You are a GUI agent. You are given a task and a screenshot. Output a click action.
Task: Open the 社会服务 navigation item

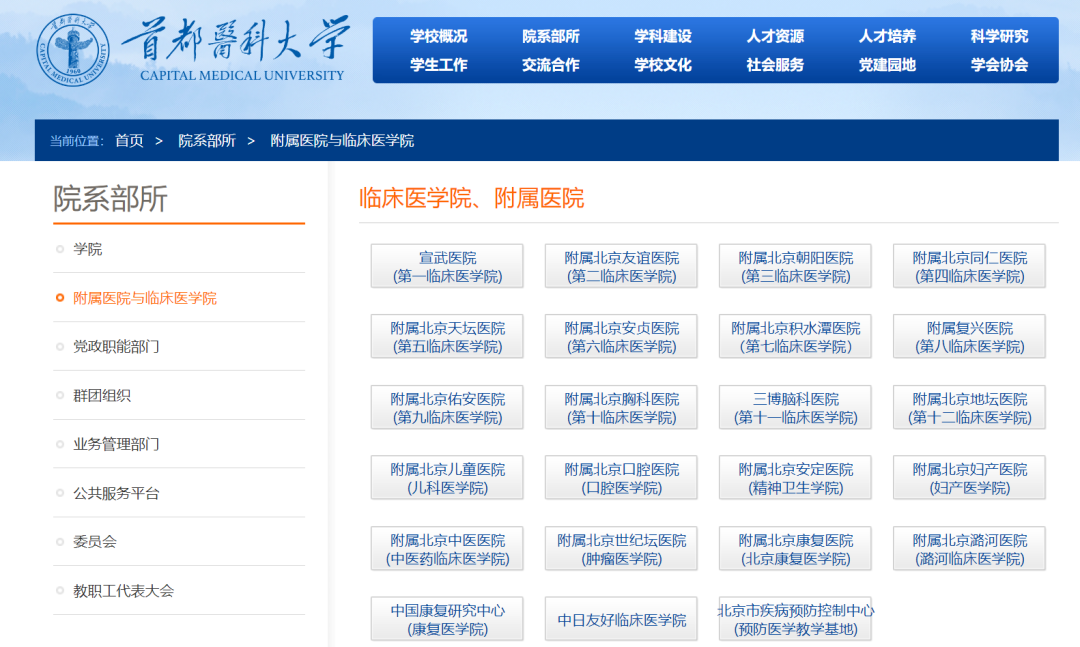coord(776,65)
